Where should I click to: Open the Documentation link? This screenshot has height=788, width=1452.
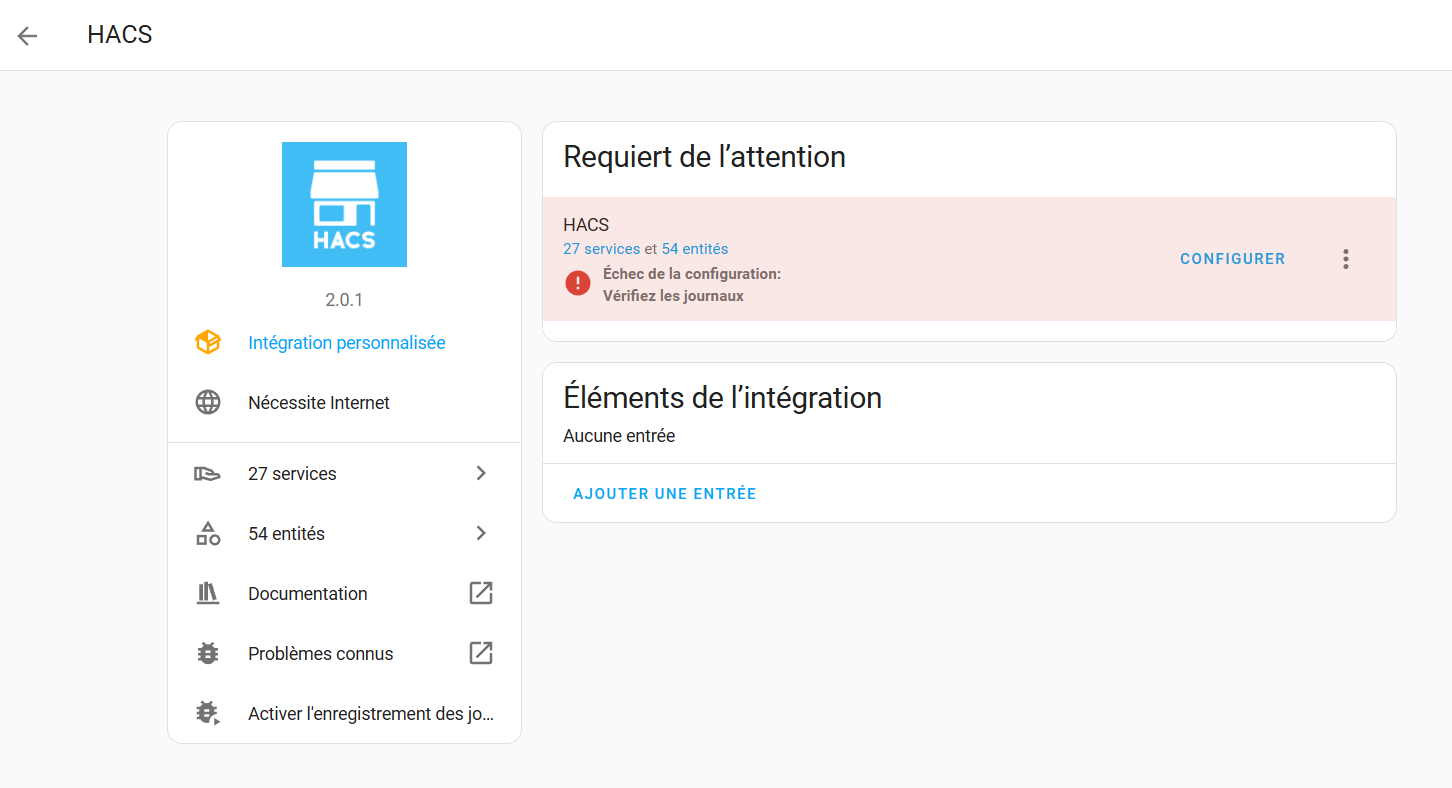click(x=344, y=593)
